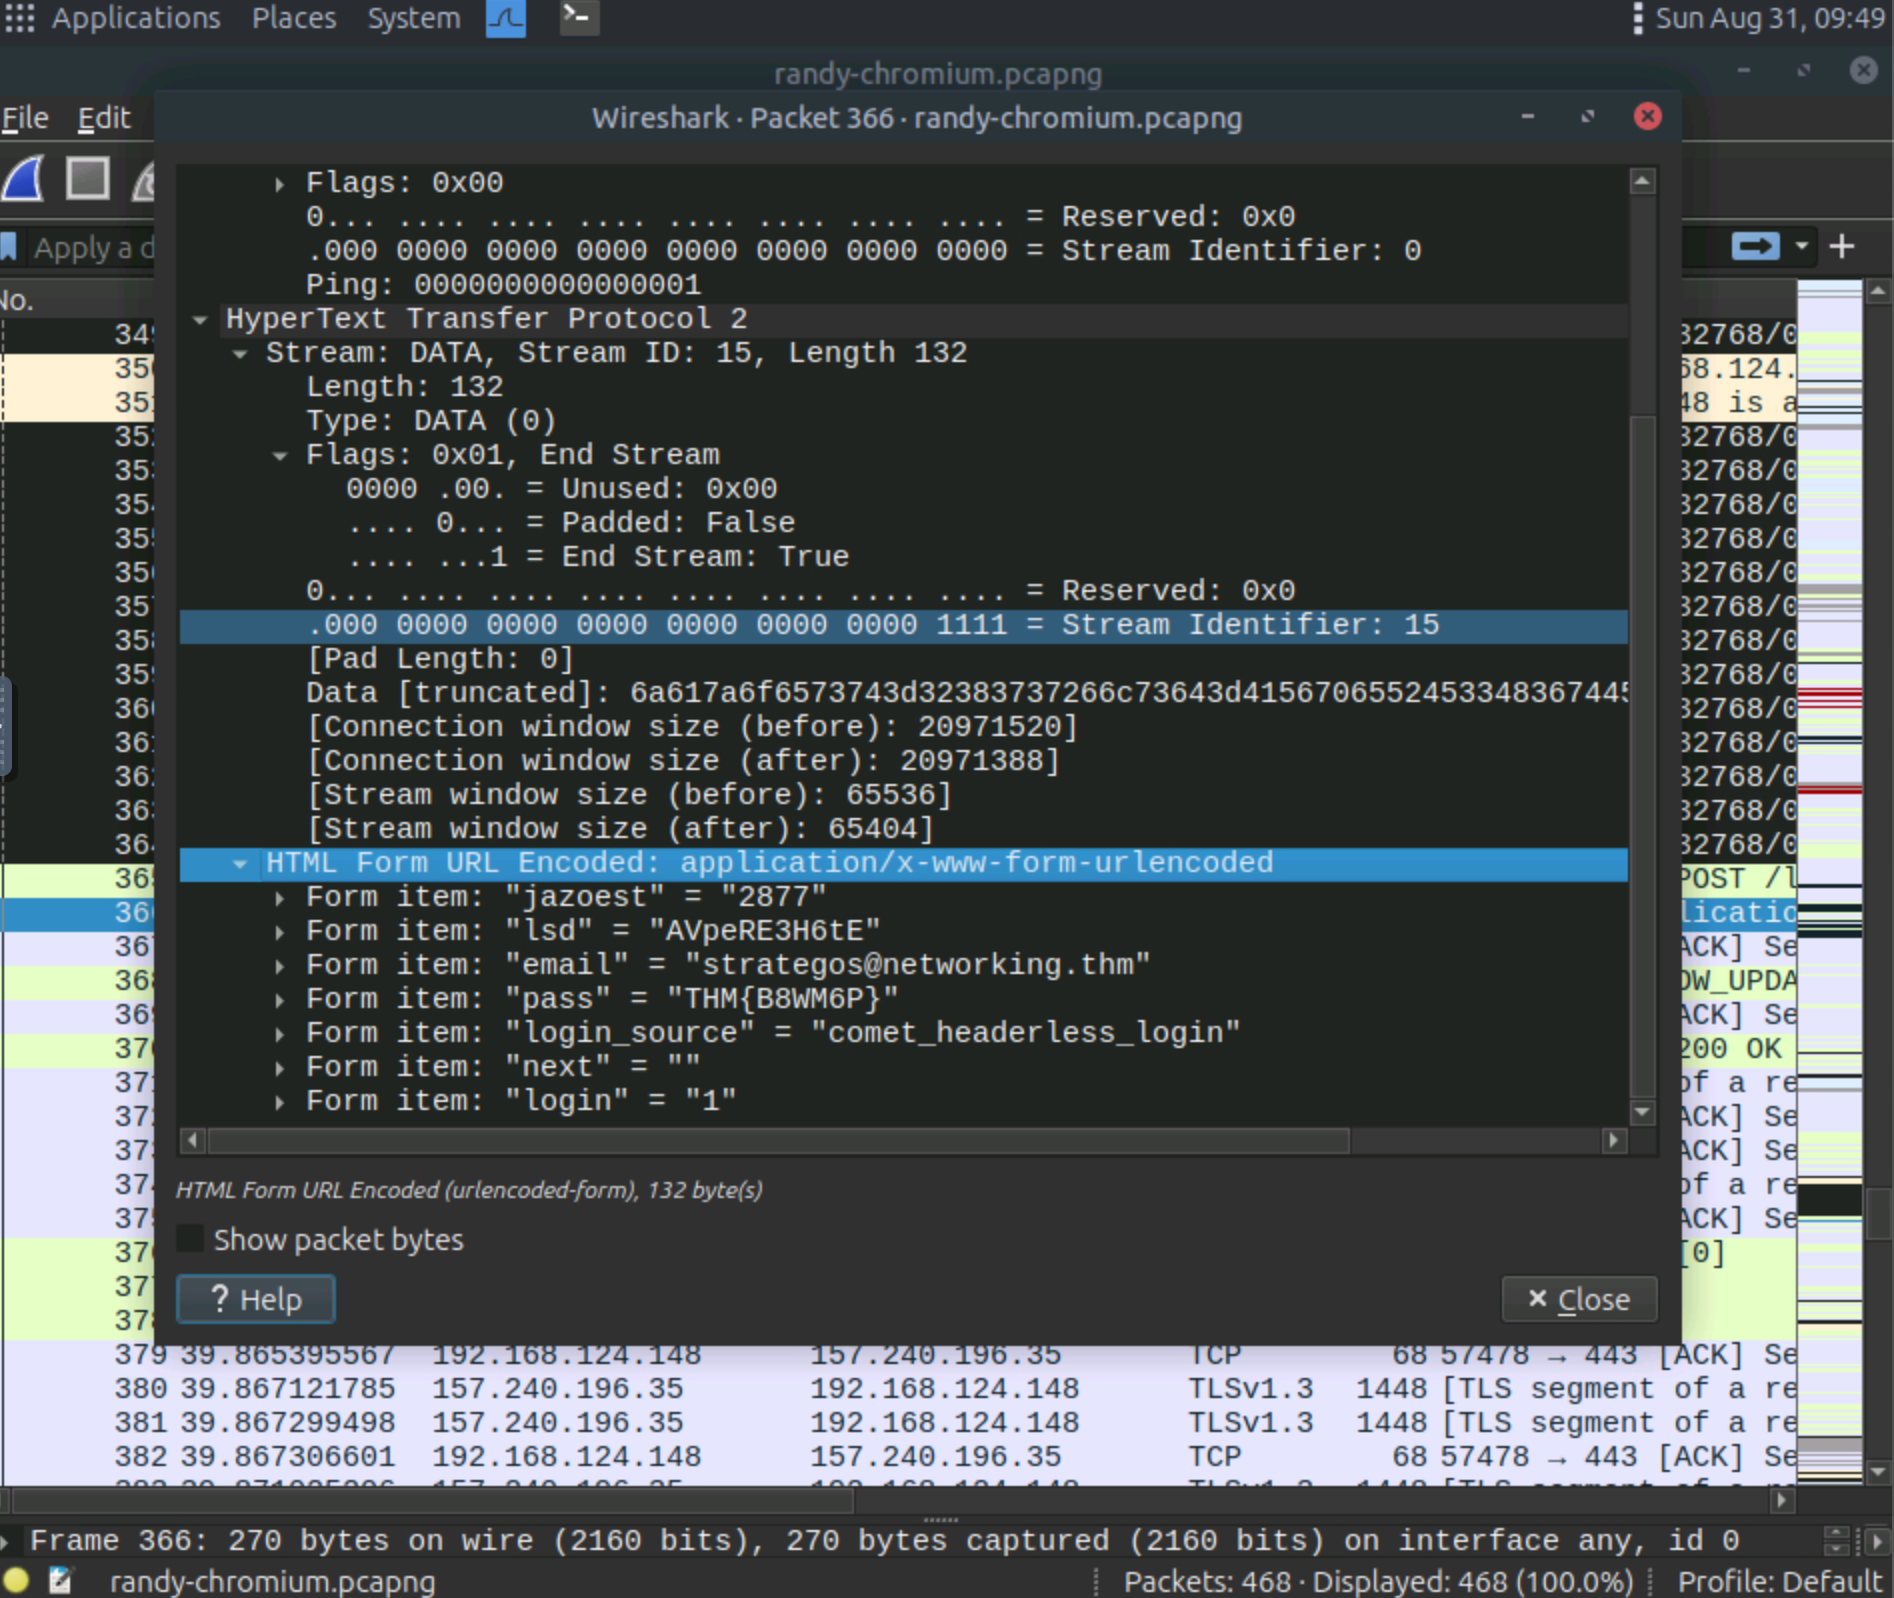Expand the Form item "pass" row

(x=280, y=1000)
